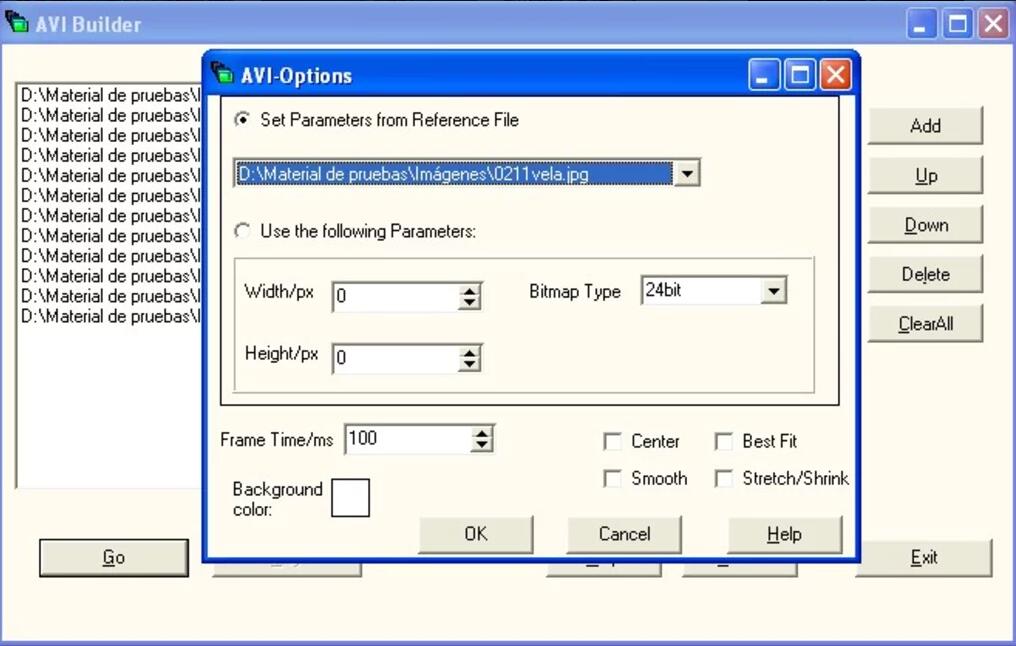Screen dimensions: 1016x646
Task: Enable the Center checkbox
Action: pyautogui.click(x=612, y=441)
